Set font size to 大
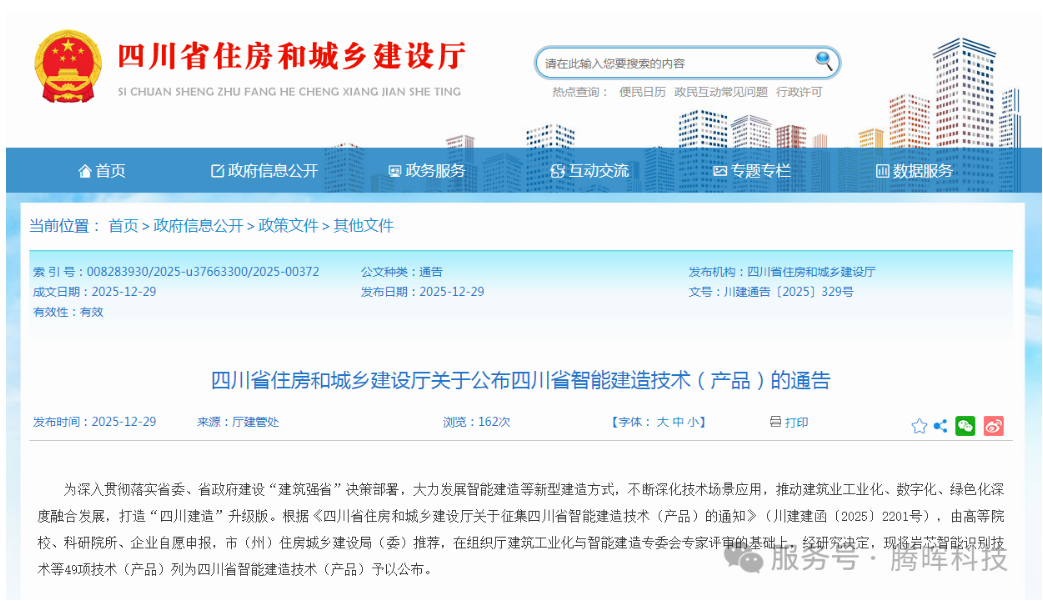The width and height of the screenshot is (1043, 601). click(661, 422)
